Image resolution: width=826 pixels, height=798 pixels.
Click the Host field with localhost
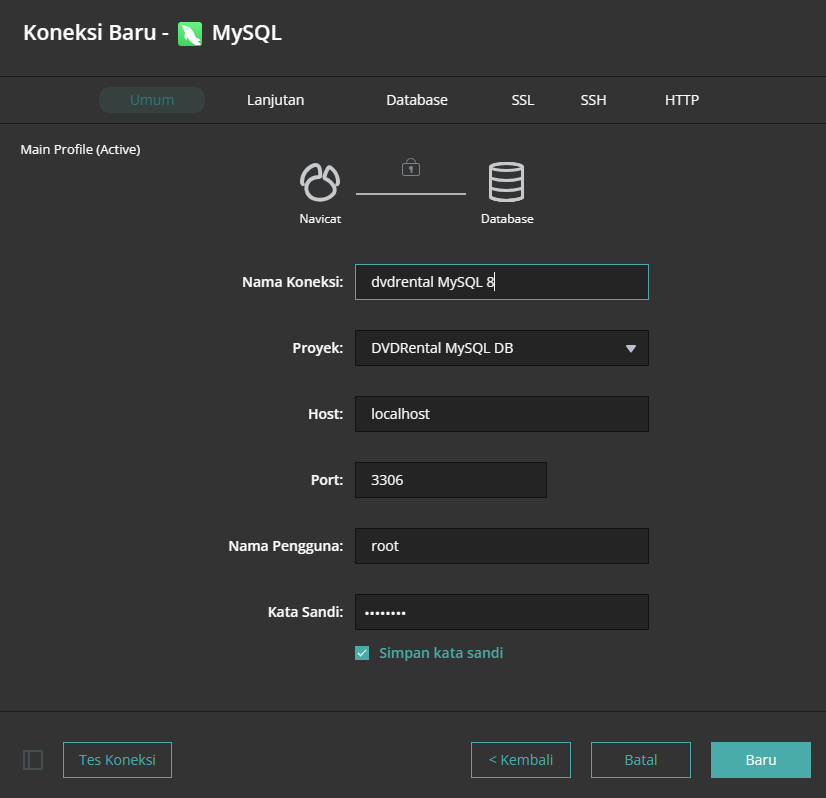(x=502, y=414)
